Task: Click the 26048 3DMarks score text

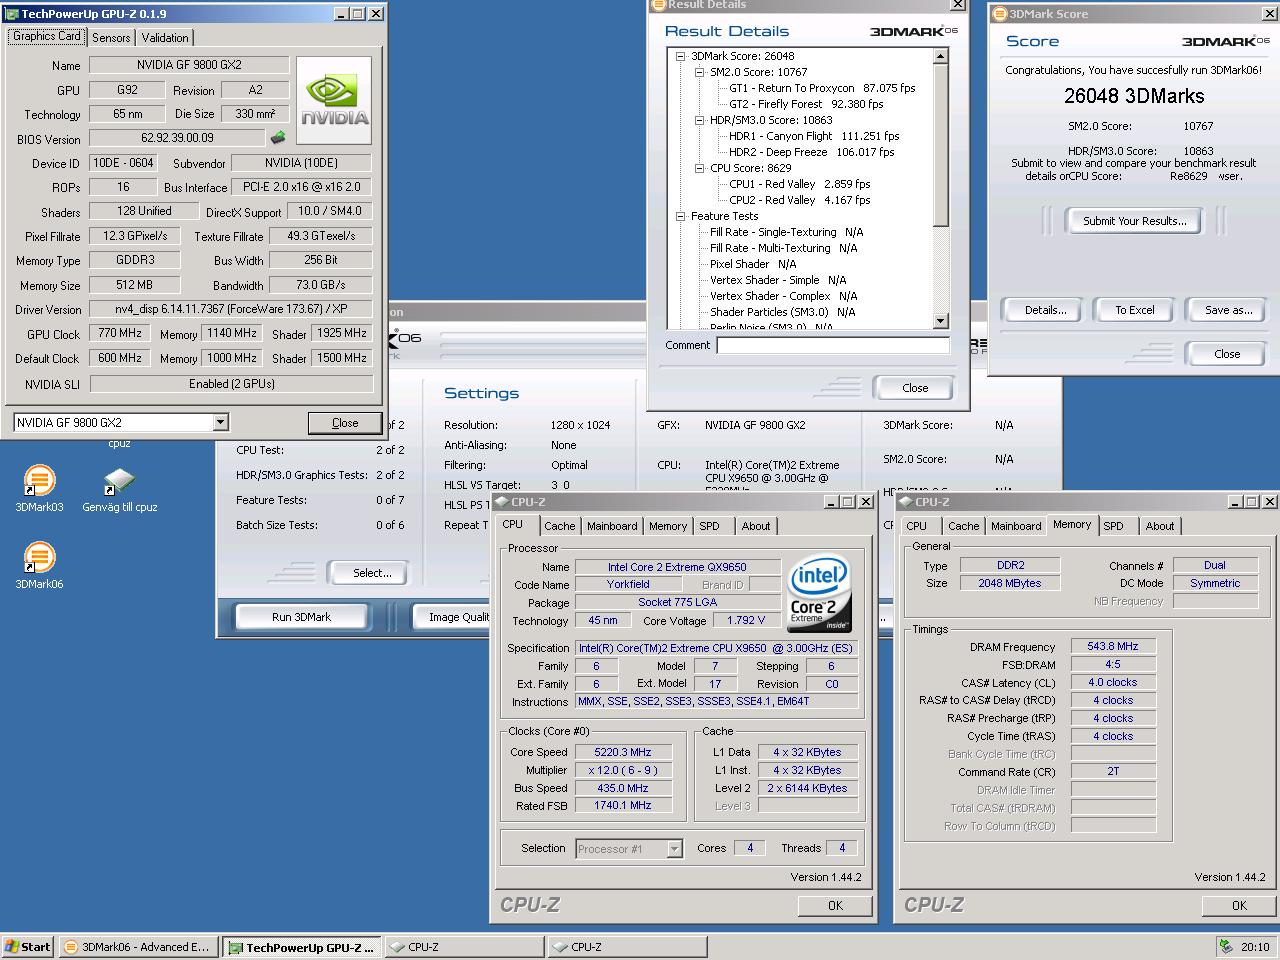Action: [x=1134, y=96]
